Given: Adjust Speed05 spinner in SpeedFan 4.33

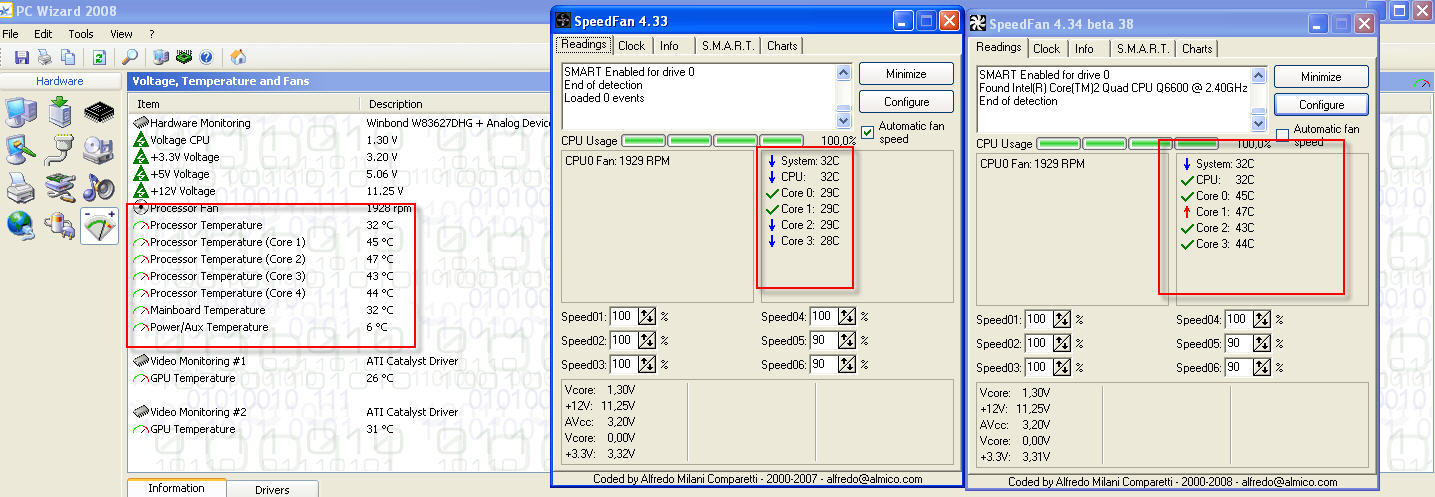Looking at the screenshot, I should [847, 340].
